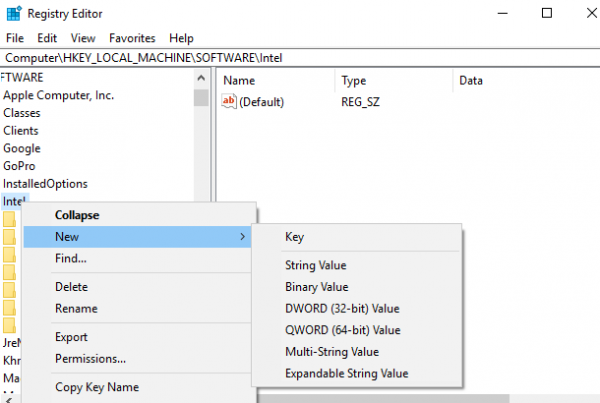
Task: Open the File menu
Action: point(15,38)
